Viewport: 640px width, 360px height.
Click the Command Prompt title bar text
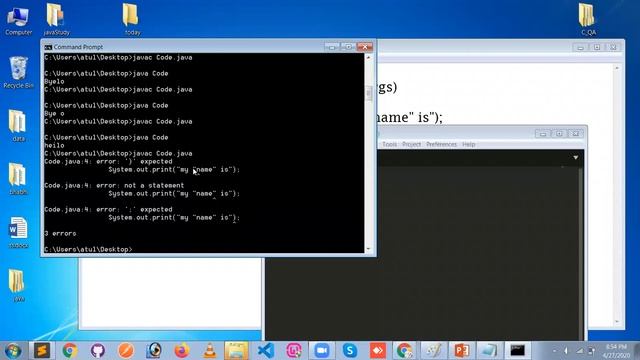pyautogui.click(x=78, y=47)
